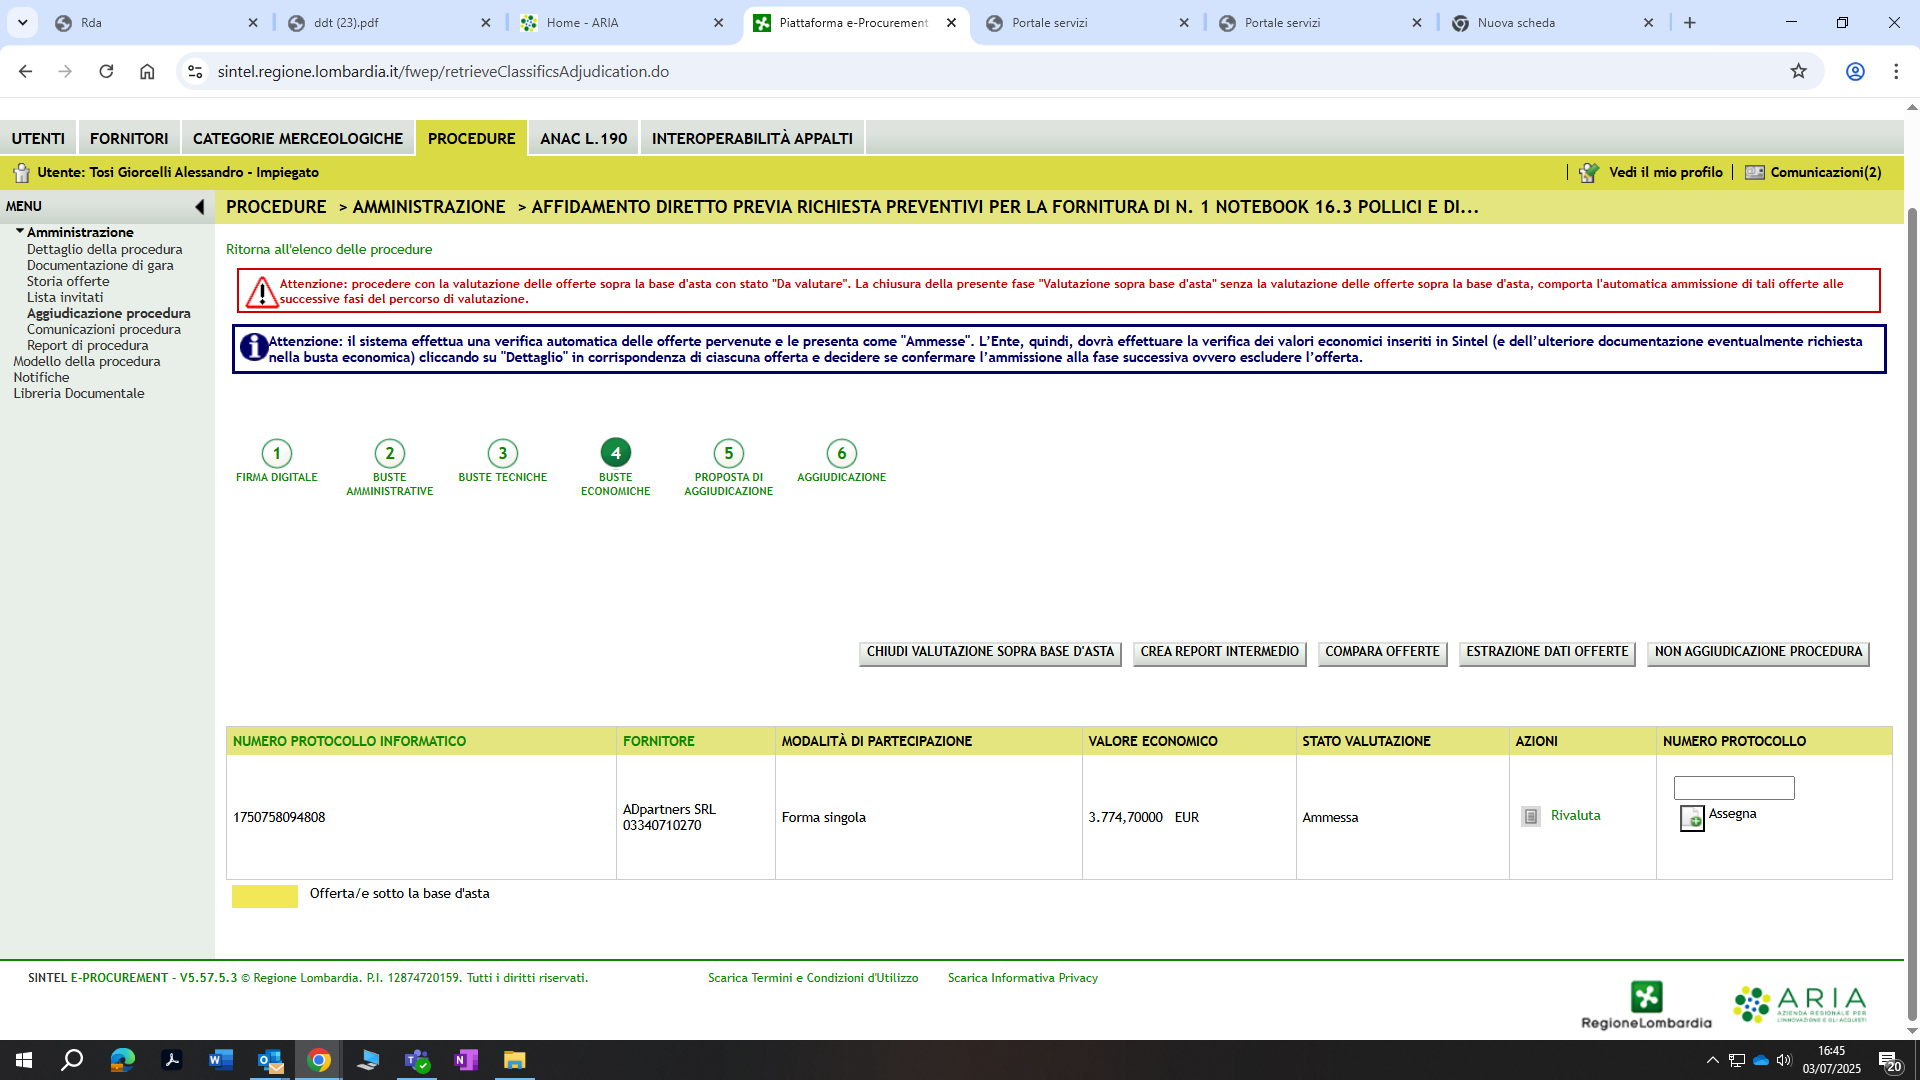Open the browser tab search dropdown

[x=22, y=22]
